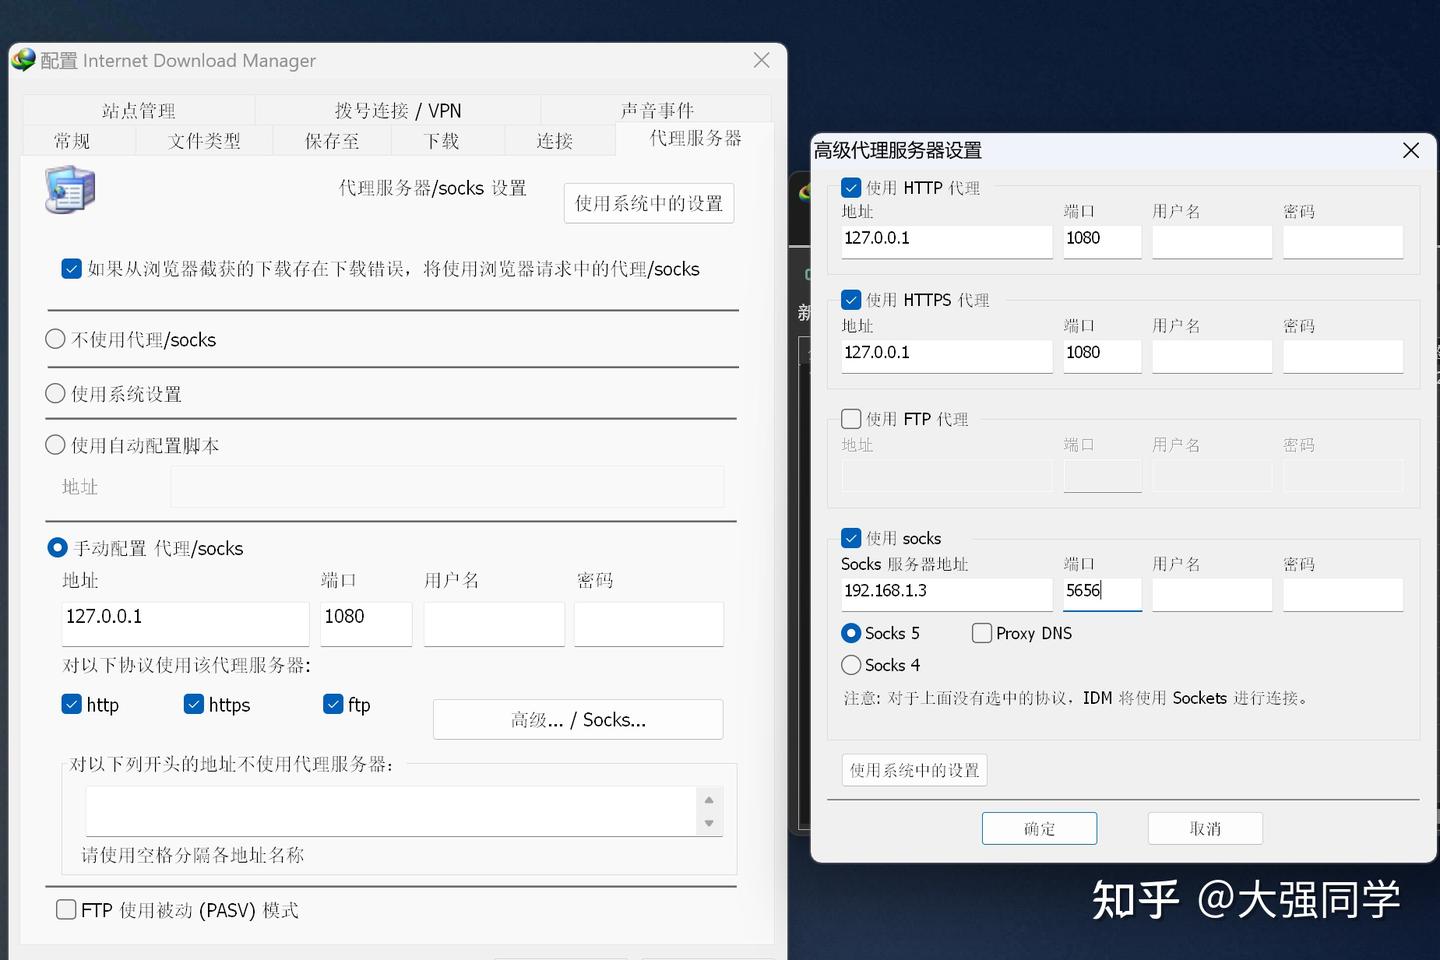The height and width of the screenshot is (960, 1440).
Task: Choose 不使用代理/socks option
Action: click(x=55, y=339)
